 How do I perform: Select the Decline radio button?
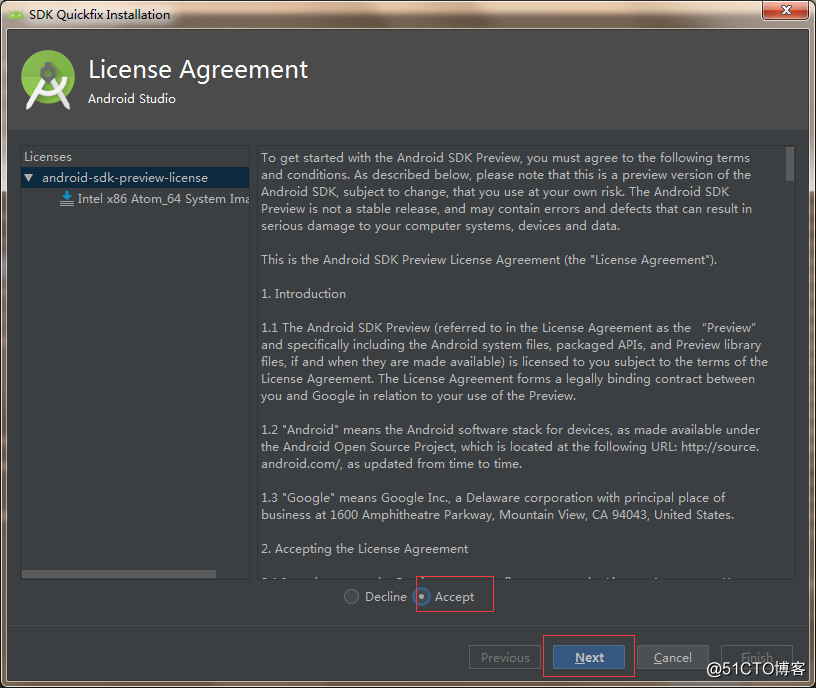point(351,596)
